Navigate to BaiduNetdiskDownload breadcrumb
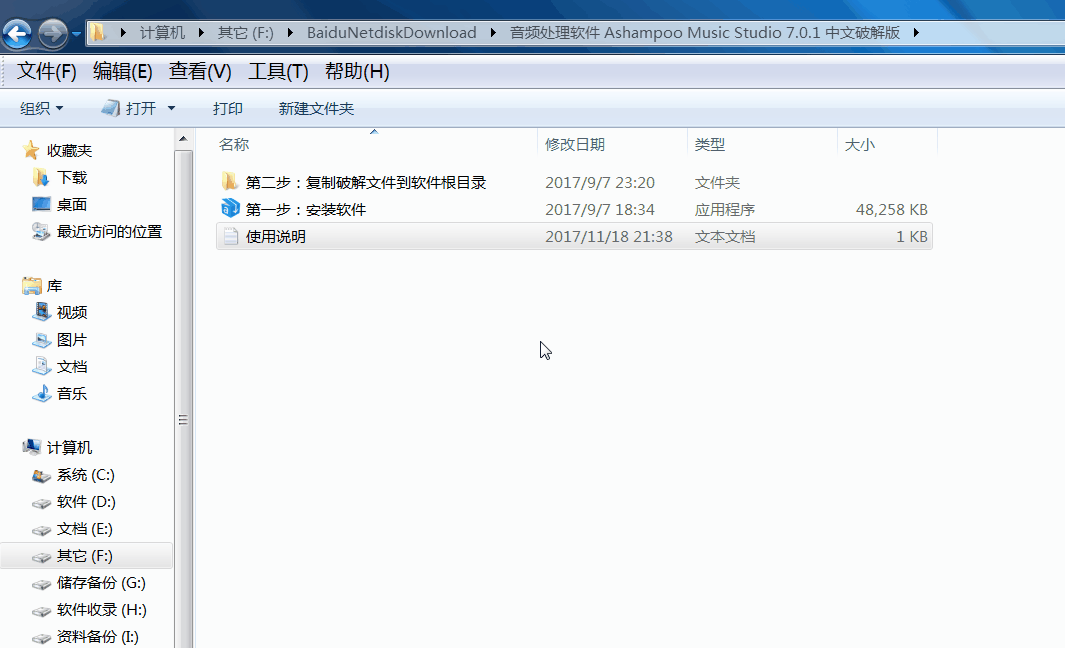 point(391,33)
